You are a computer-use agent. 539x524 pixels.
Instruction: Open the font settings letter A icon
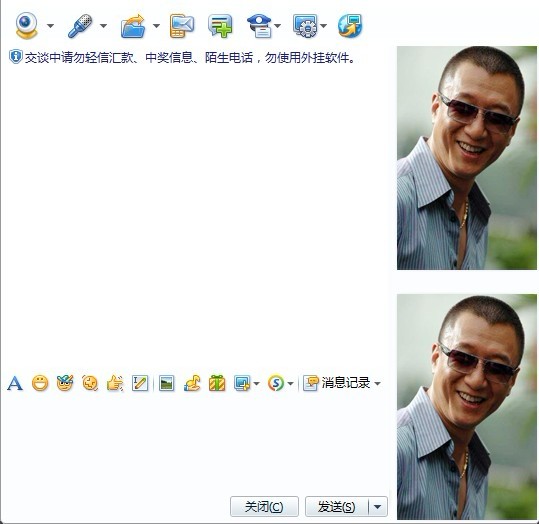click(15, 383)
